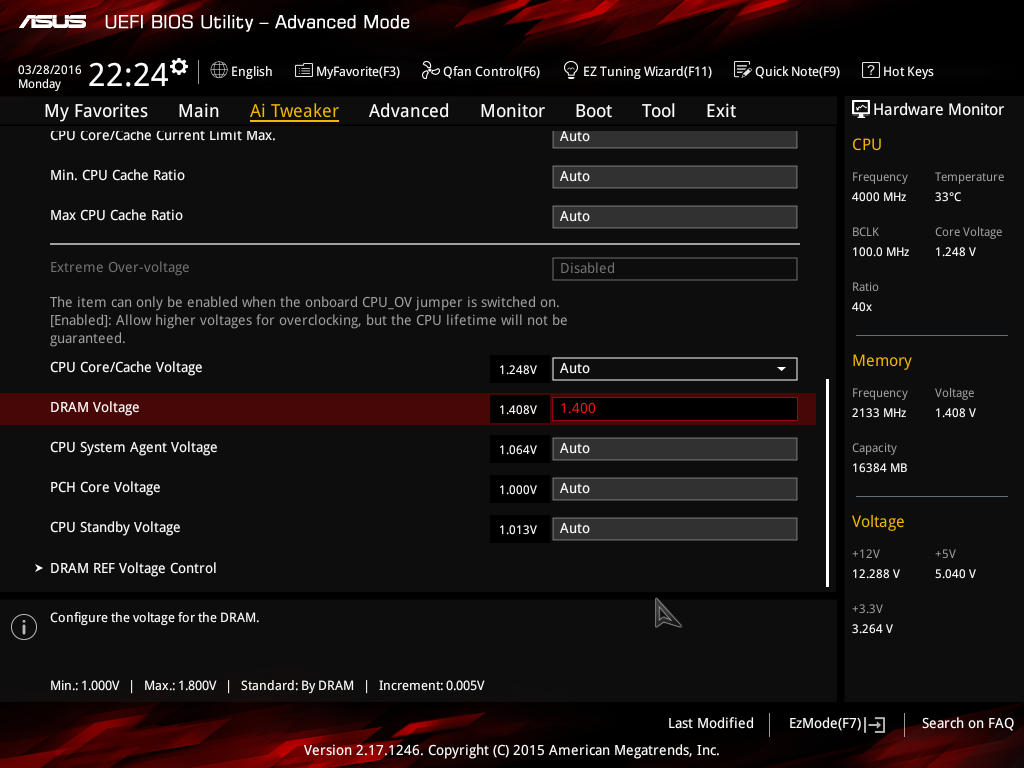
Task: Click the 12.288 V reading
Action: (x=876, y=573)
